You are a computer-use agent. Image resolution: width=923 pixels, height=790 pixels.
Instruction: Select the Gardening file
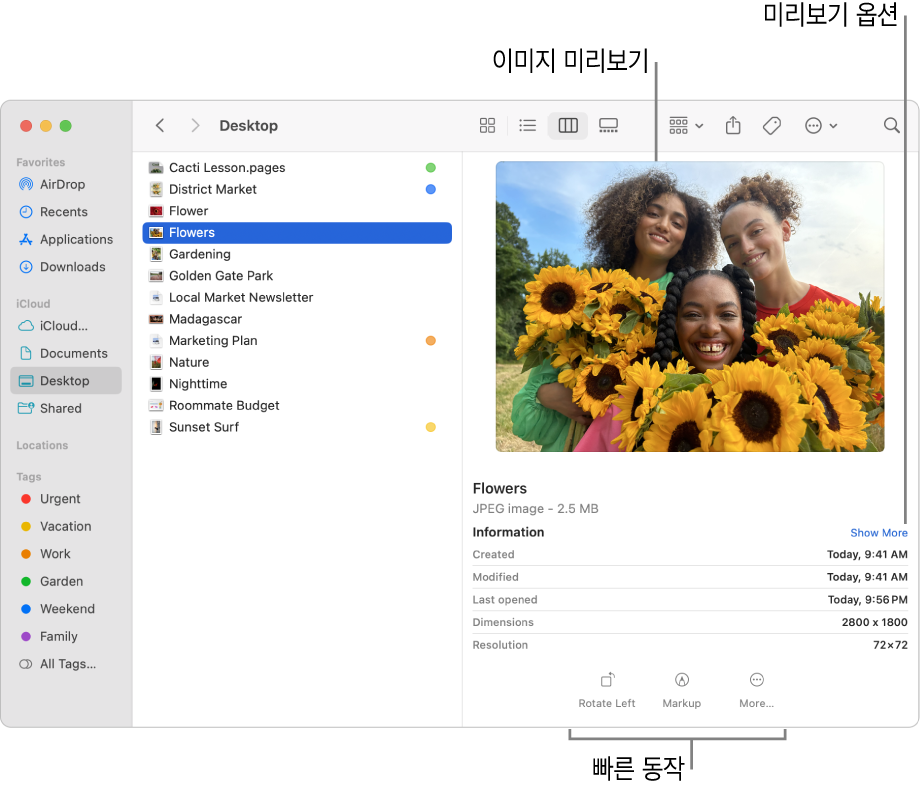pos(297,254)
